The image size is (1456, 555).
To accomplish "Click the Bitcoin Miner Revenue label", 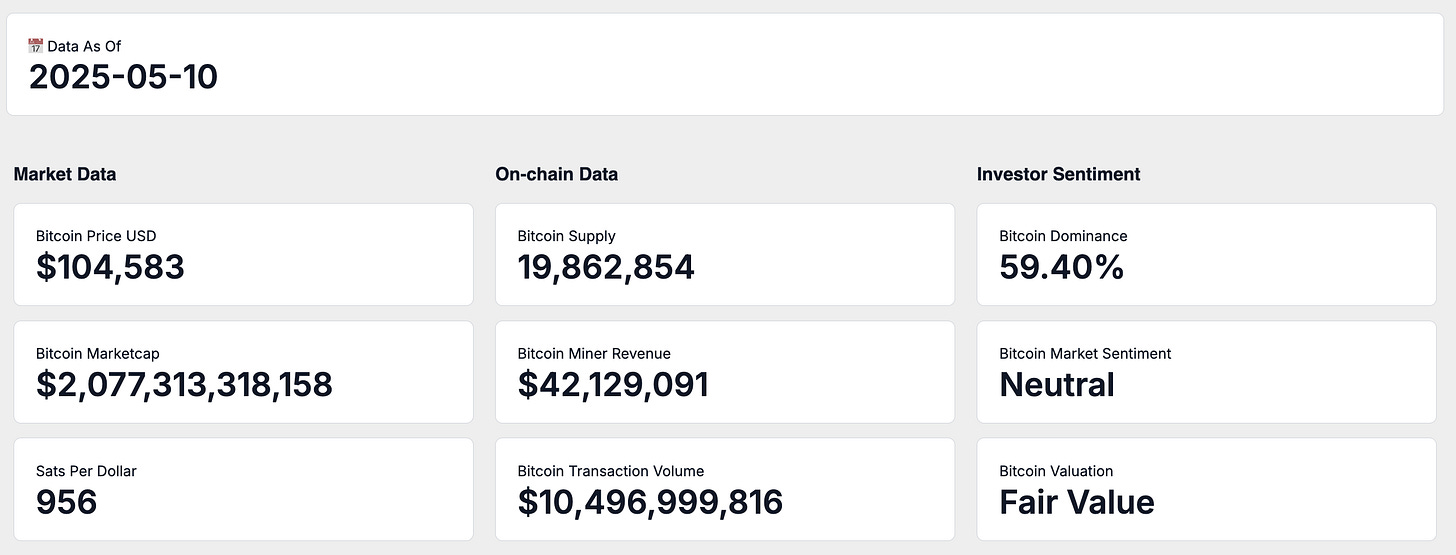I will pyautogui.click(x=594, y=353).
